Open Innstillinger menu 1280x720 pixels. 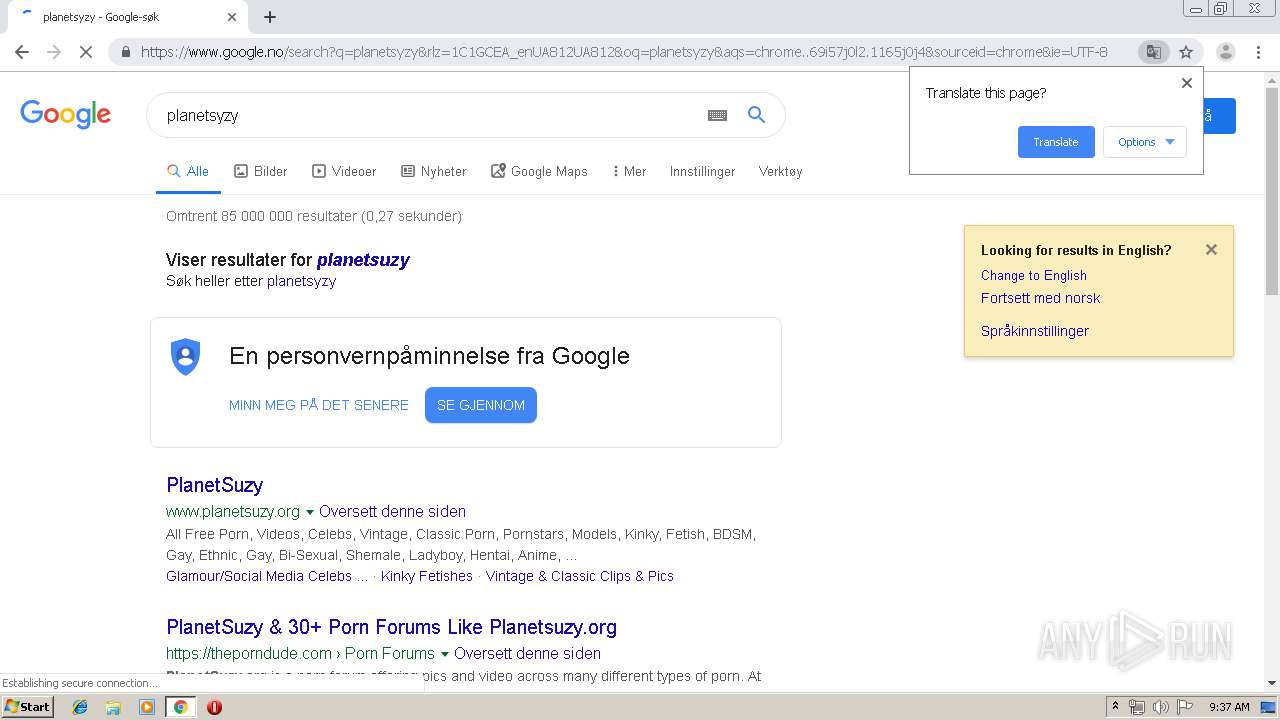tap(702, 171)
